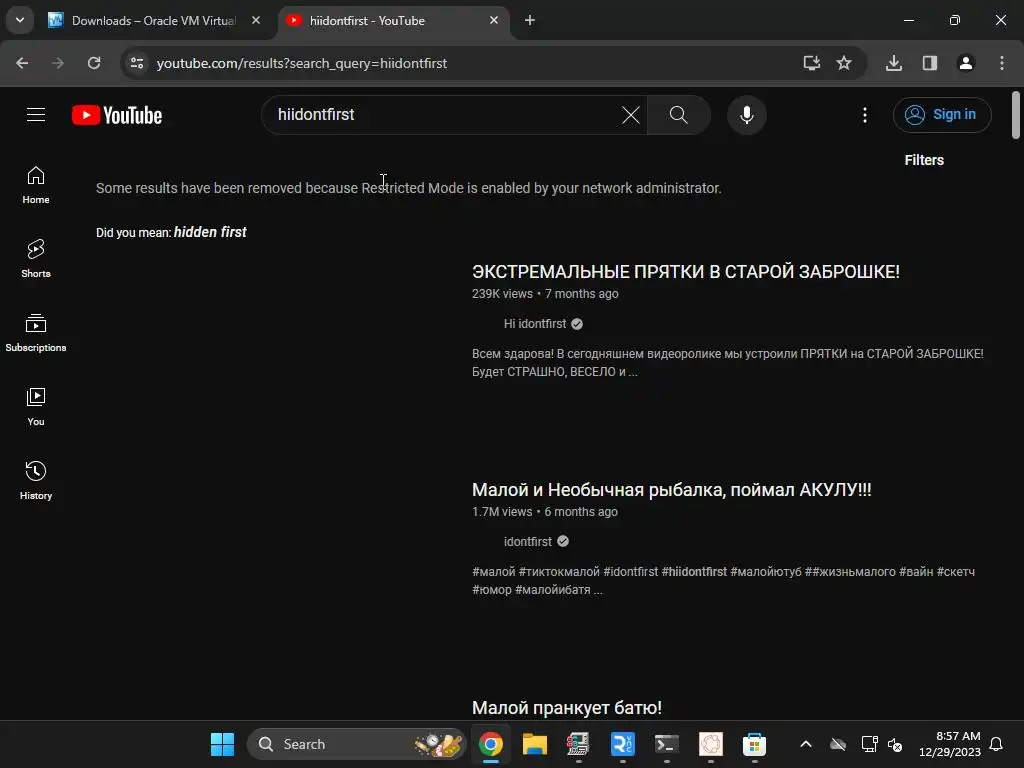Open Microsoft Store from the taskbar

tap(754, 744)
